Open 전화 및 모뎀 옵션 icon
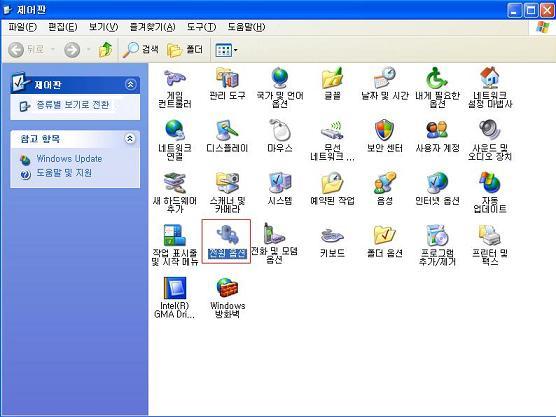The image size is (556, 417). (x=274, y=233)
